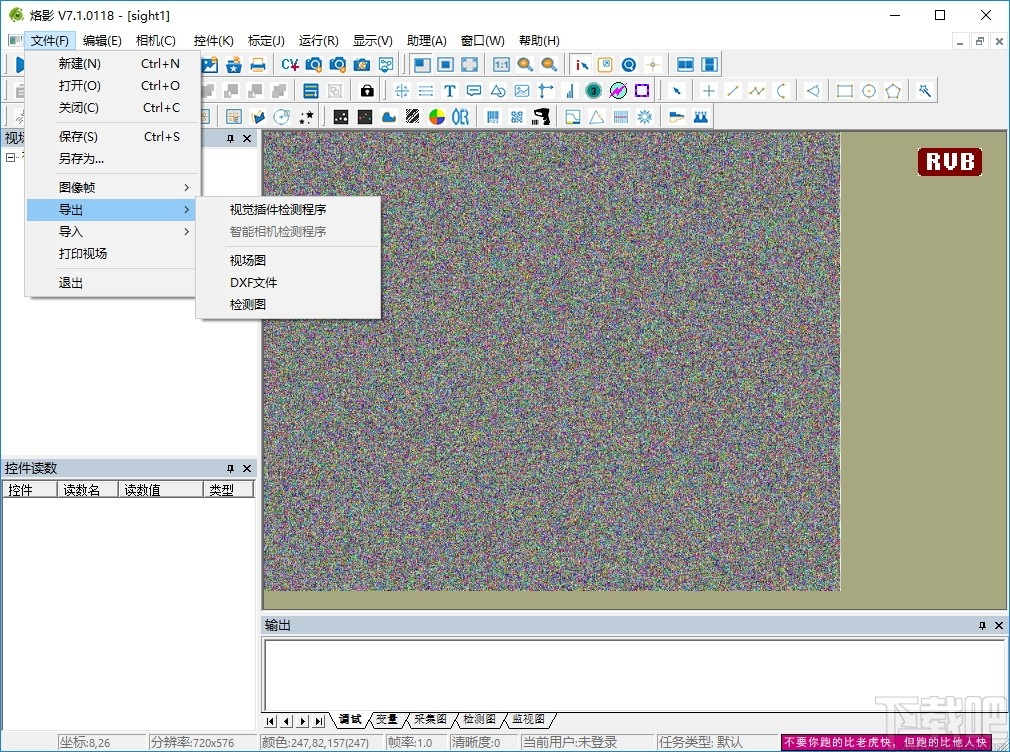Click the last-tab scroll arrow in output
This screenshot has height=752, width=1010.
tap(319, 721)
